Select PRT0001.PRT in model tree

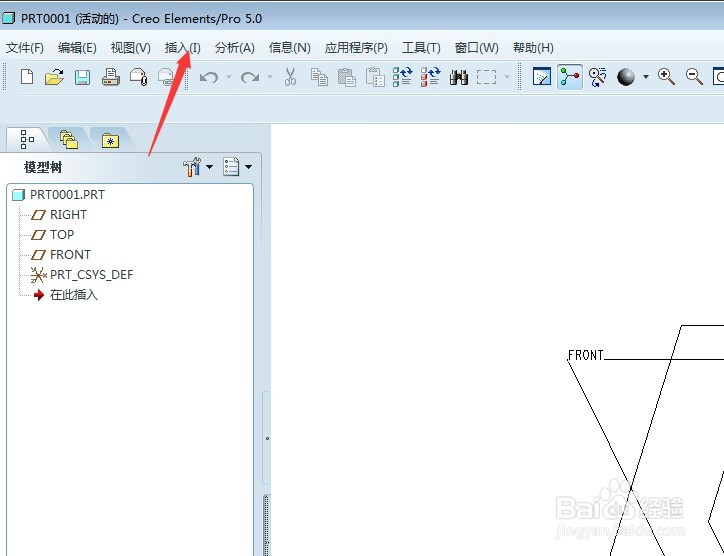(67, 194)
